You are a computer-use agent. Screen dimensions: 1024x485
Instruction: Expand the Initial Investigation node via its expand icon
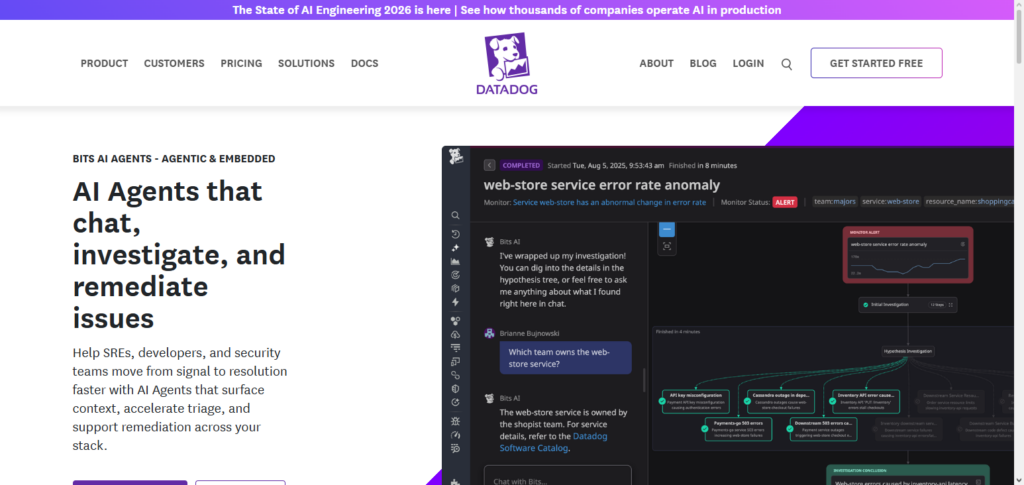click(950, 305)
